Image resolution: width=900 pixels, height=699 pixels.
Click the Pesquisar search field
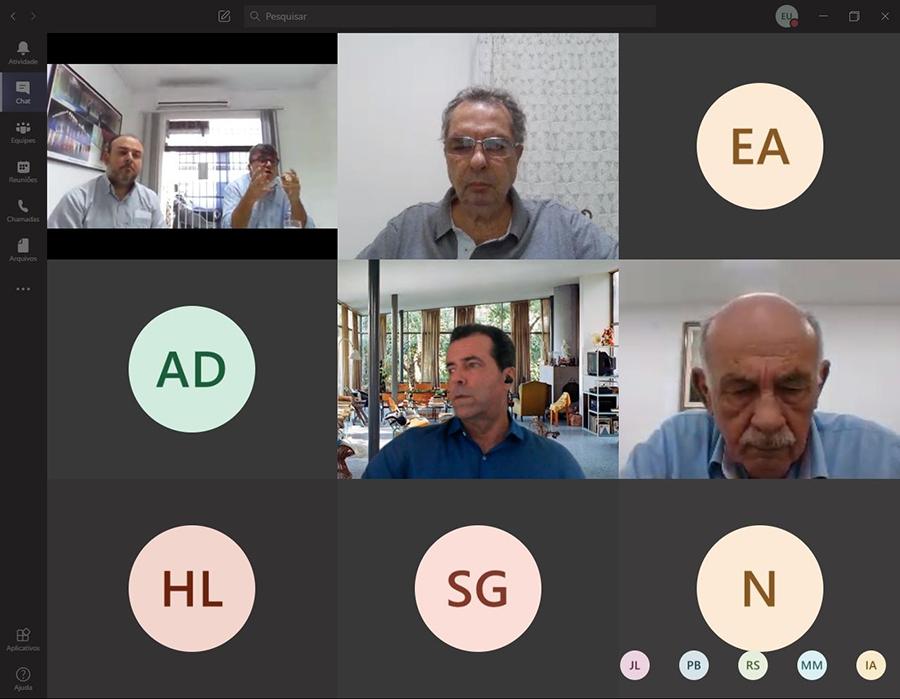449,16
